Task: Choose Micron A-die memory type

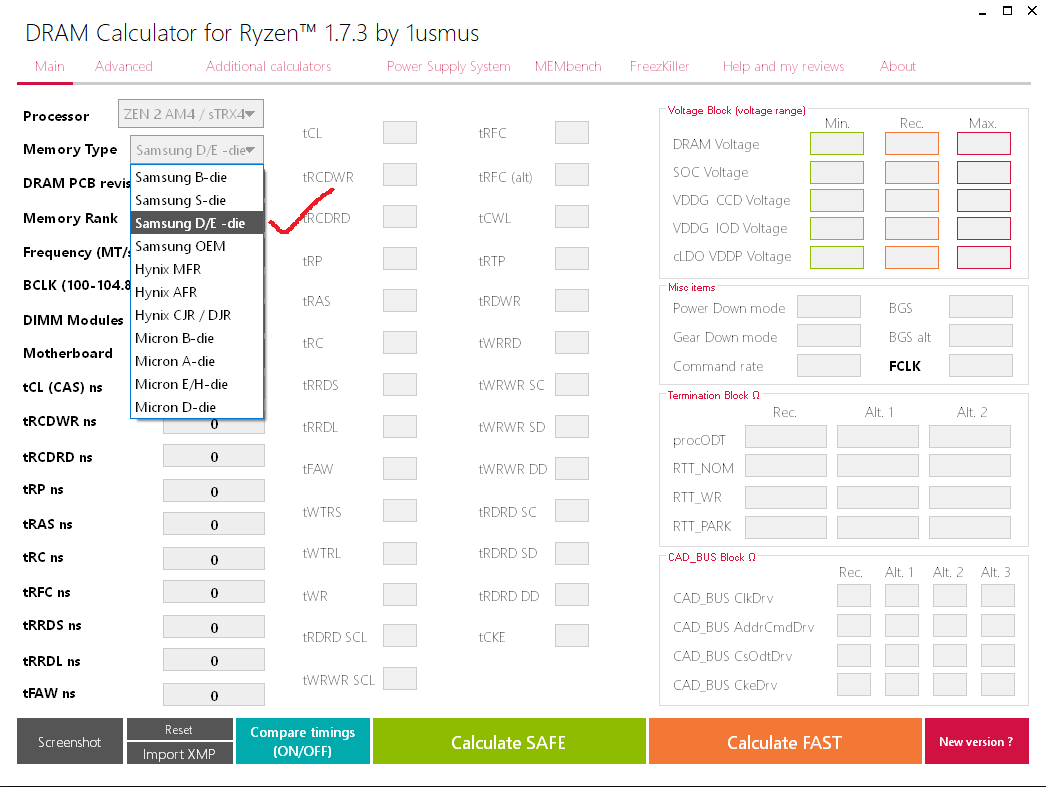Action: (x=197, y=361)
